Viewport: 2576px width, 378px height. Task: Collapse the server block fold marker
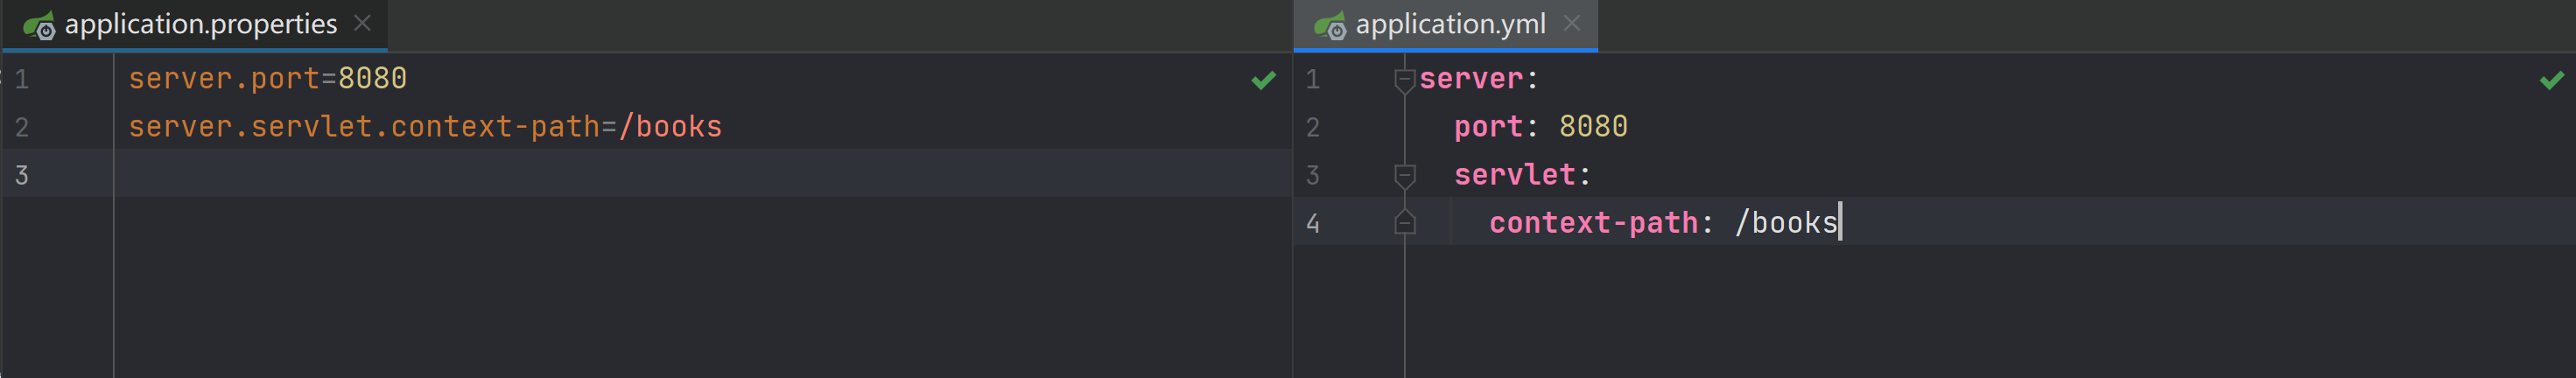pyautogui.click(x=1404, y=79)
